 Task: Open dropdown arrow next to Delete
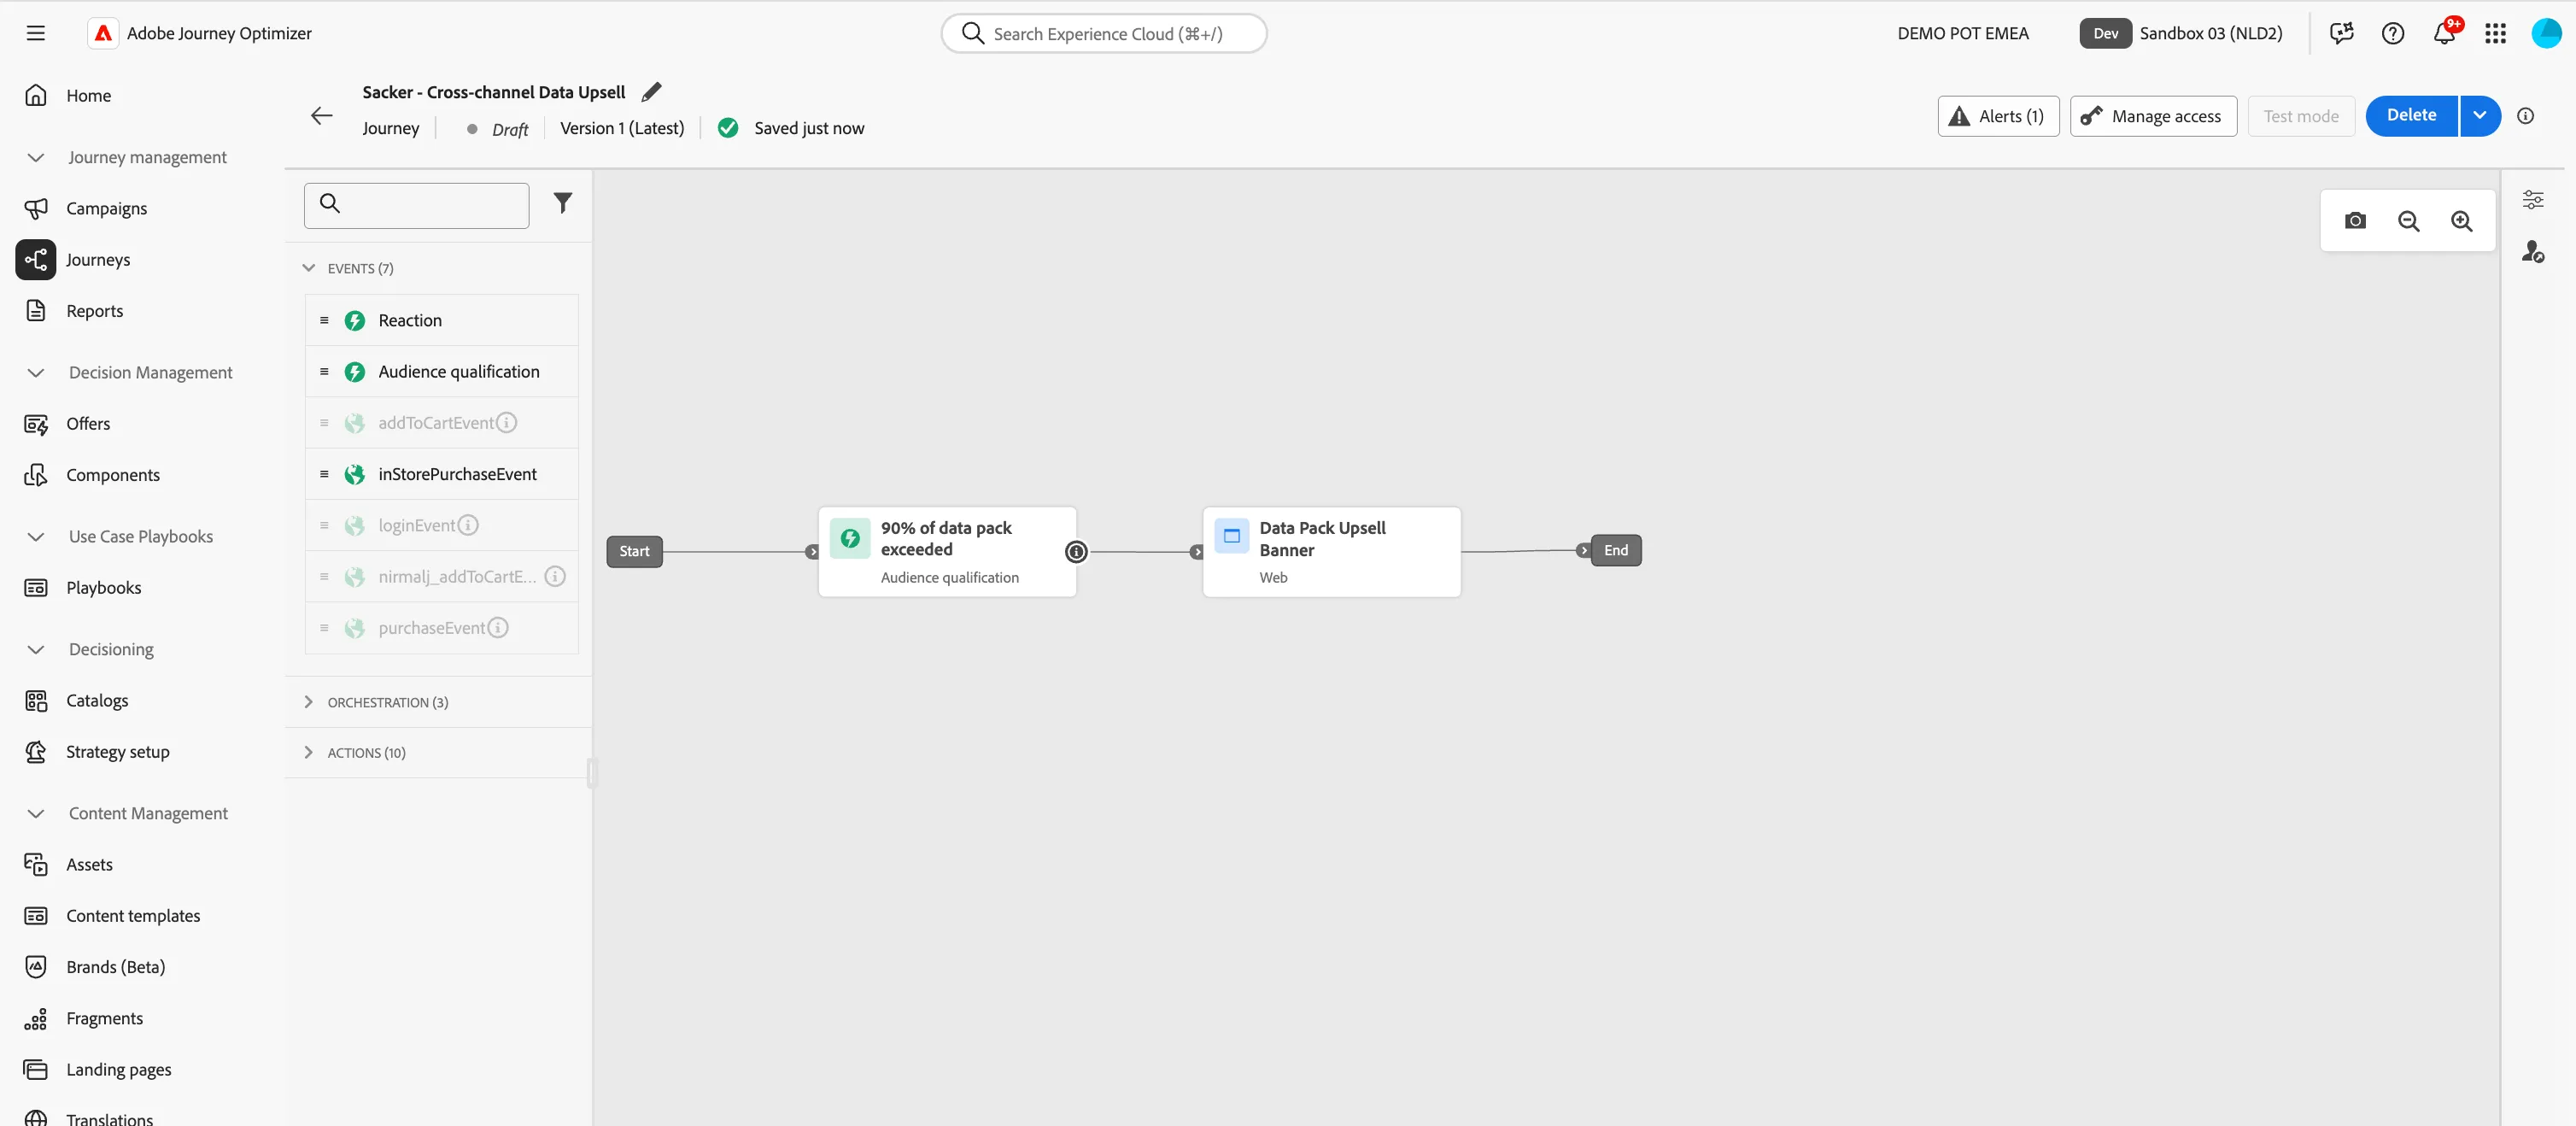tap(2479, 115)
